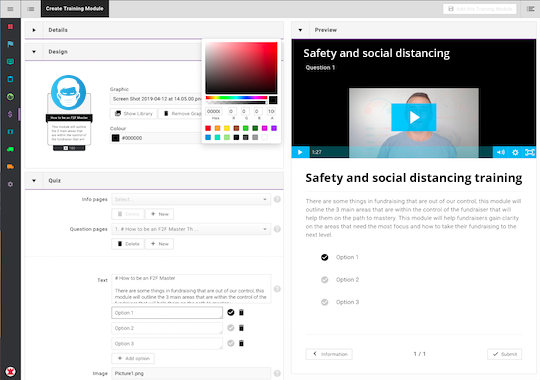Open the green truck sidebar icon
Viewport: 540px width, 380px height.
click(10, 149)
